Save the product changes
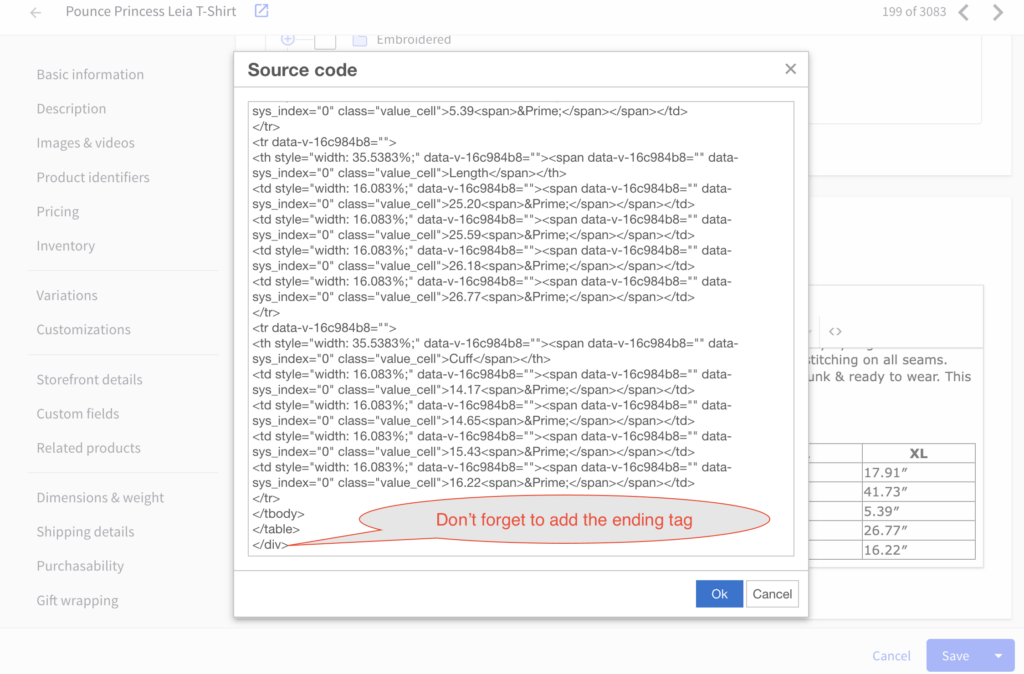 point(955,656)
